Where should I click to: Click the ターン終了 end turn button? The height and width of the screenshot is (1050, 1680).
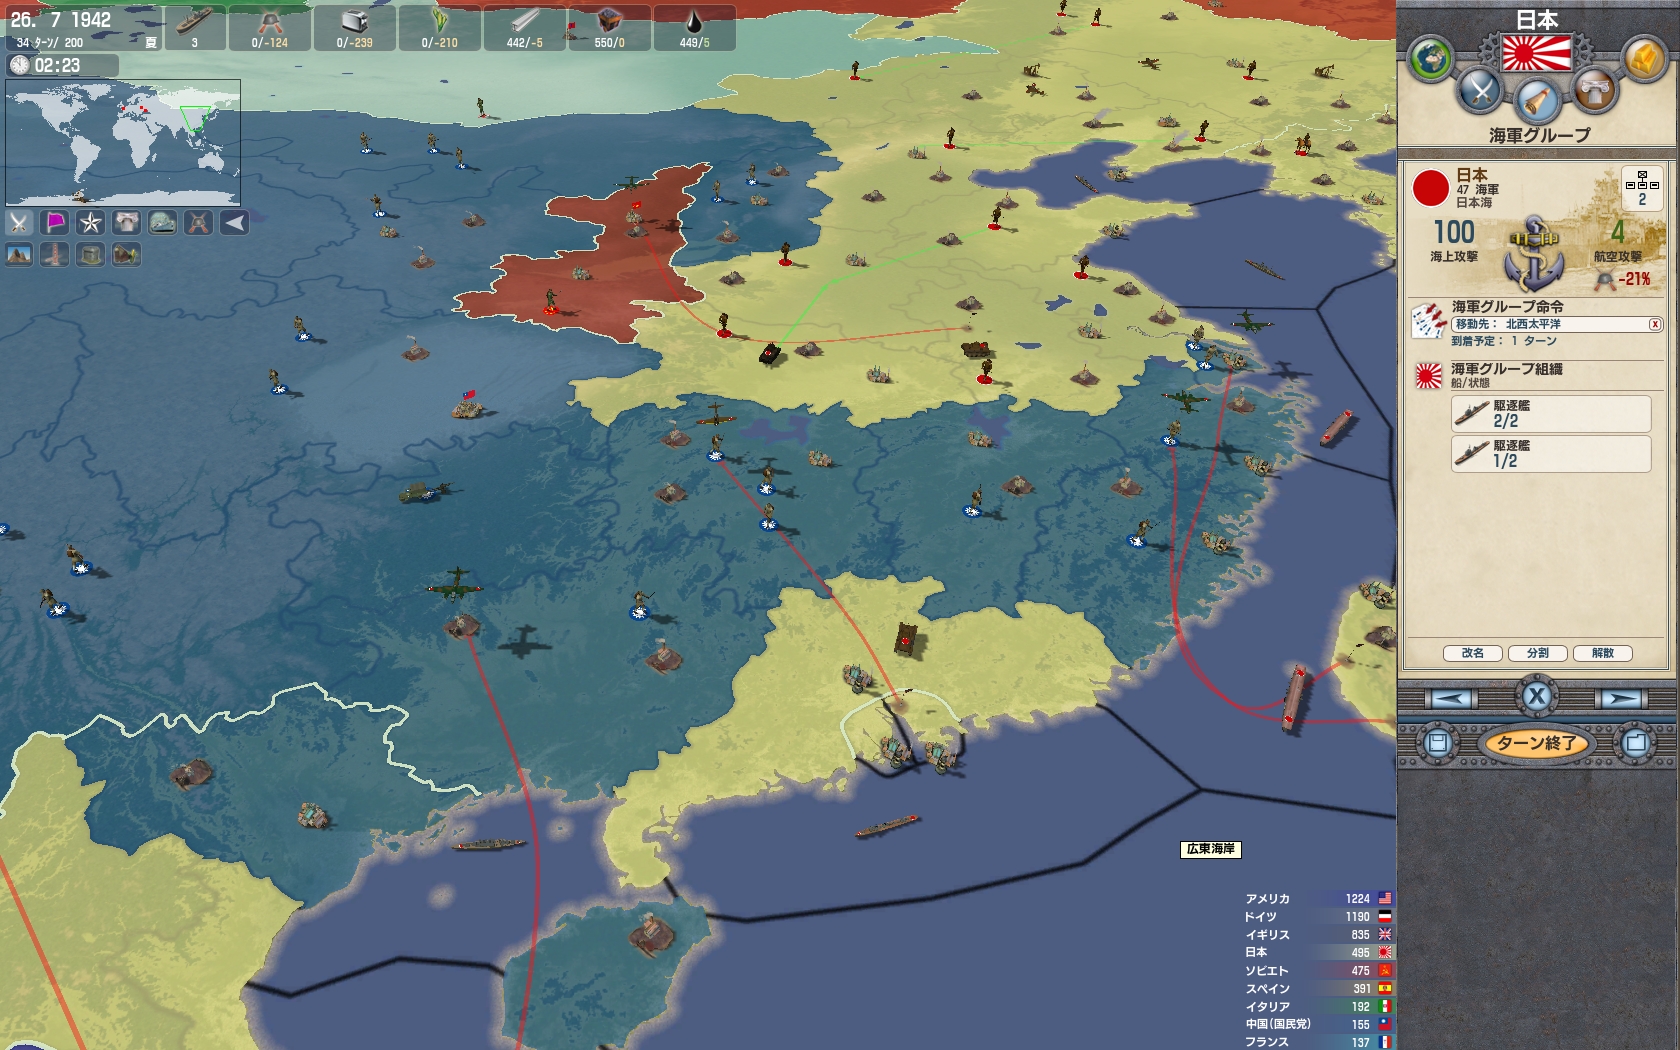point(1537,743)
